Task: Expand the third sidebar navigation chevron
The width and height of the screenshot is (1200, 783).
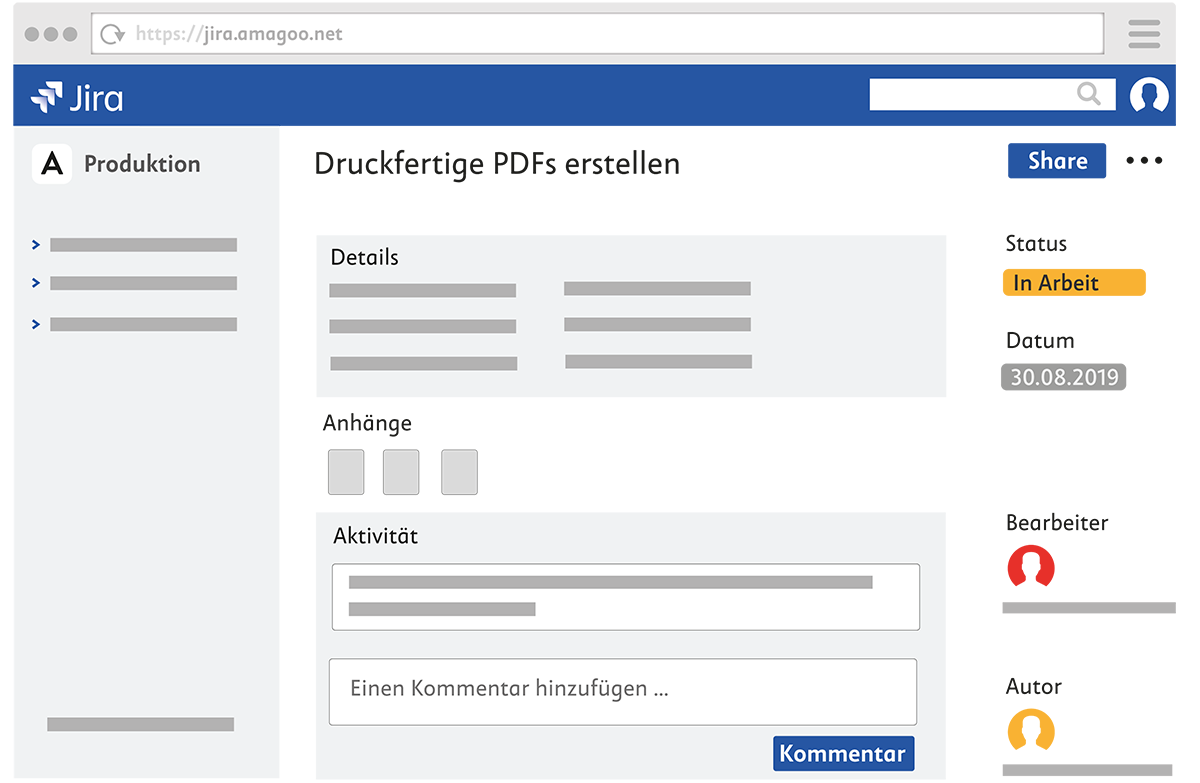Action: click(x=36, y=323)
